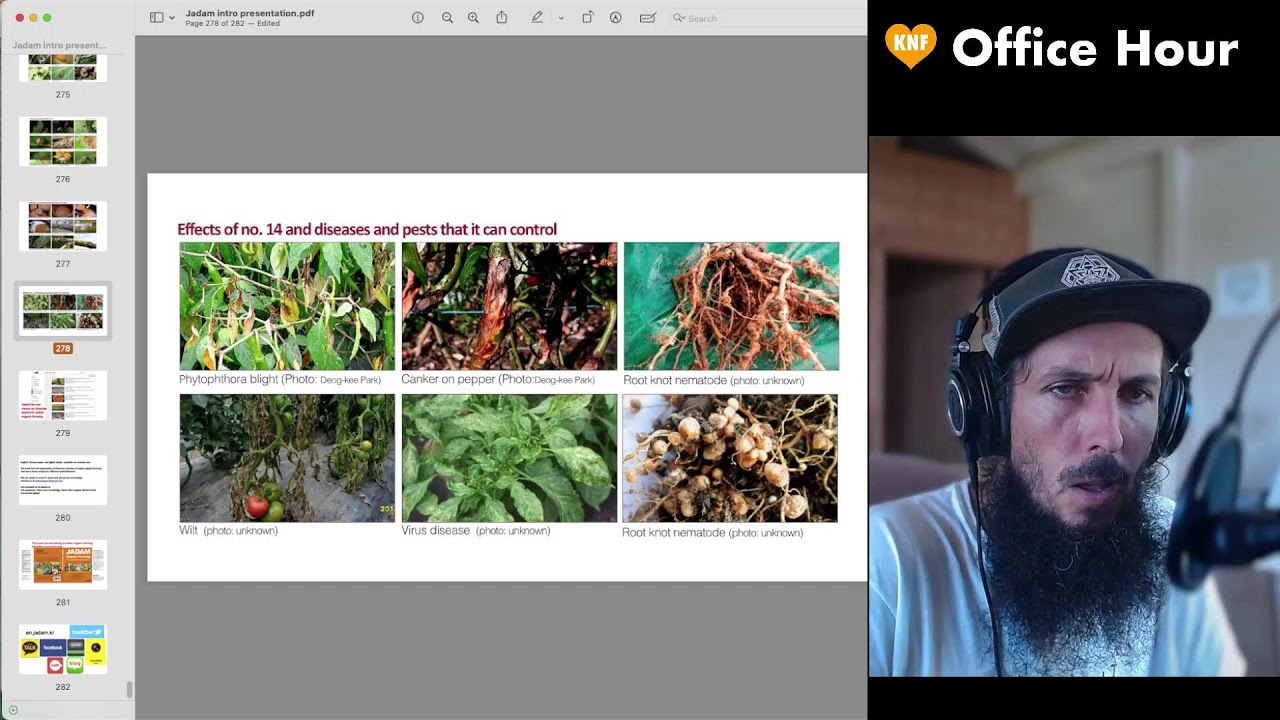Show the Markup toolbar
The height and width of the screenshot is (720, 1280).
616,18
